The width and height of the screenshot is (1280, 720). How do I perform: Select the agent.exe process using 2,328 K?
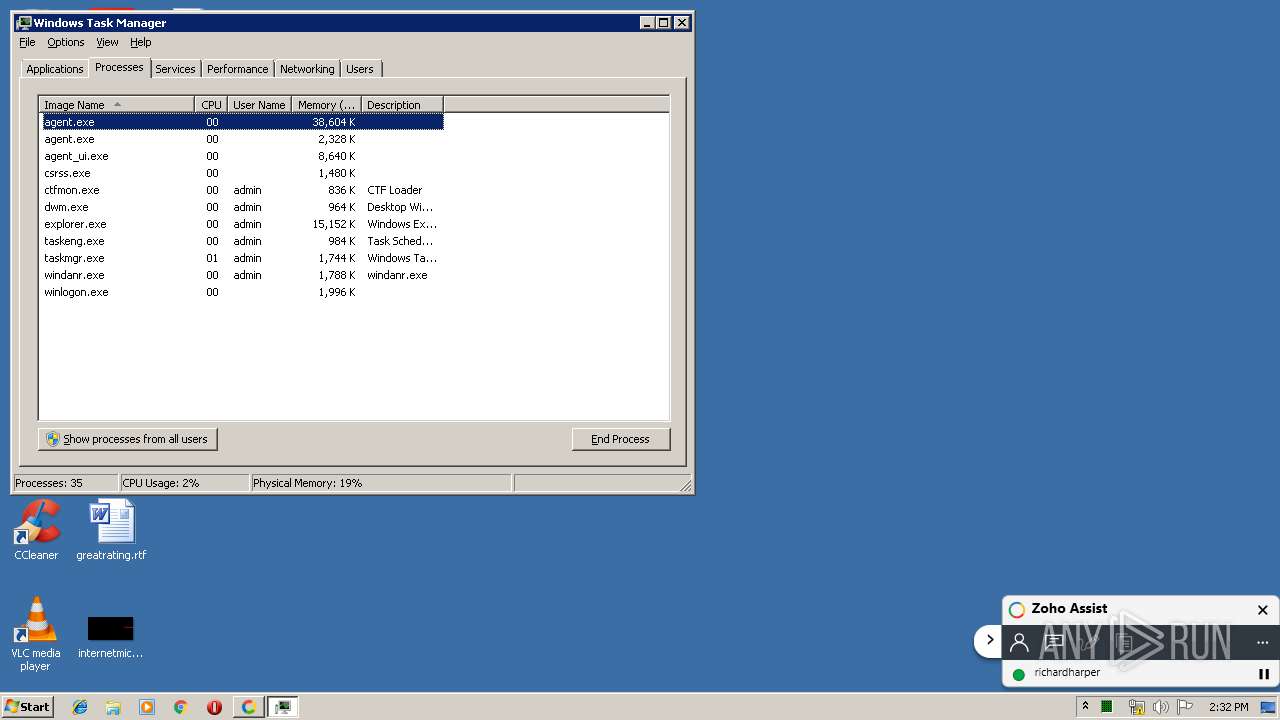point(241,139)
